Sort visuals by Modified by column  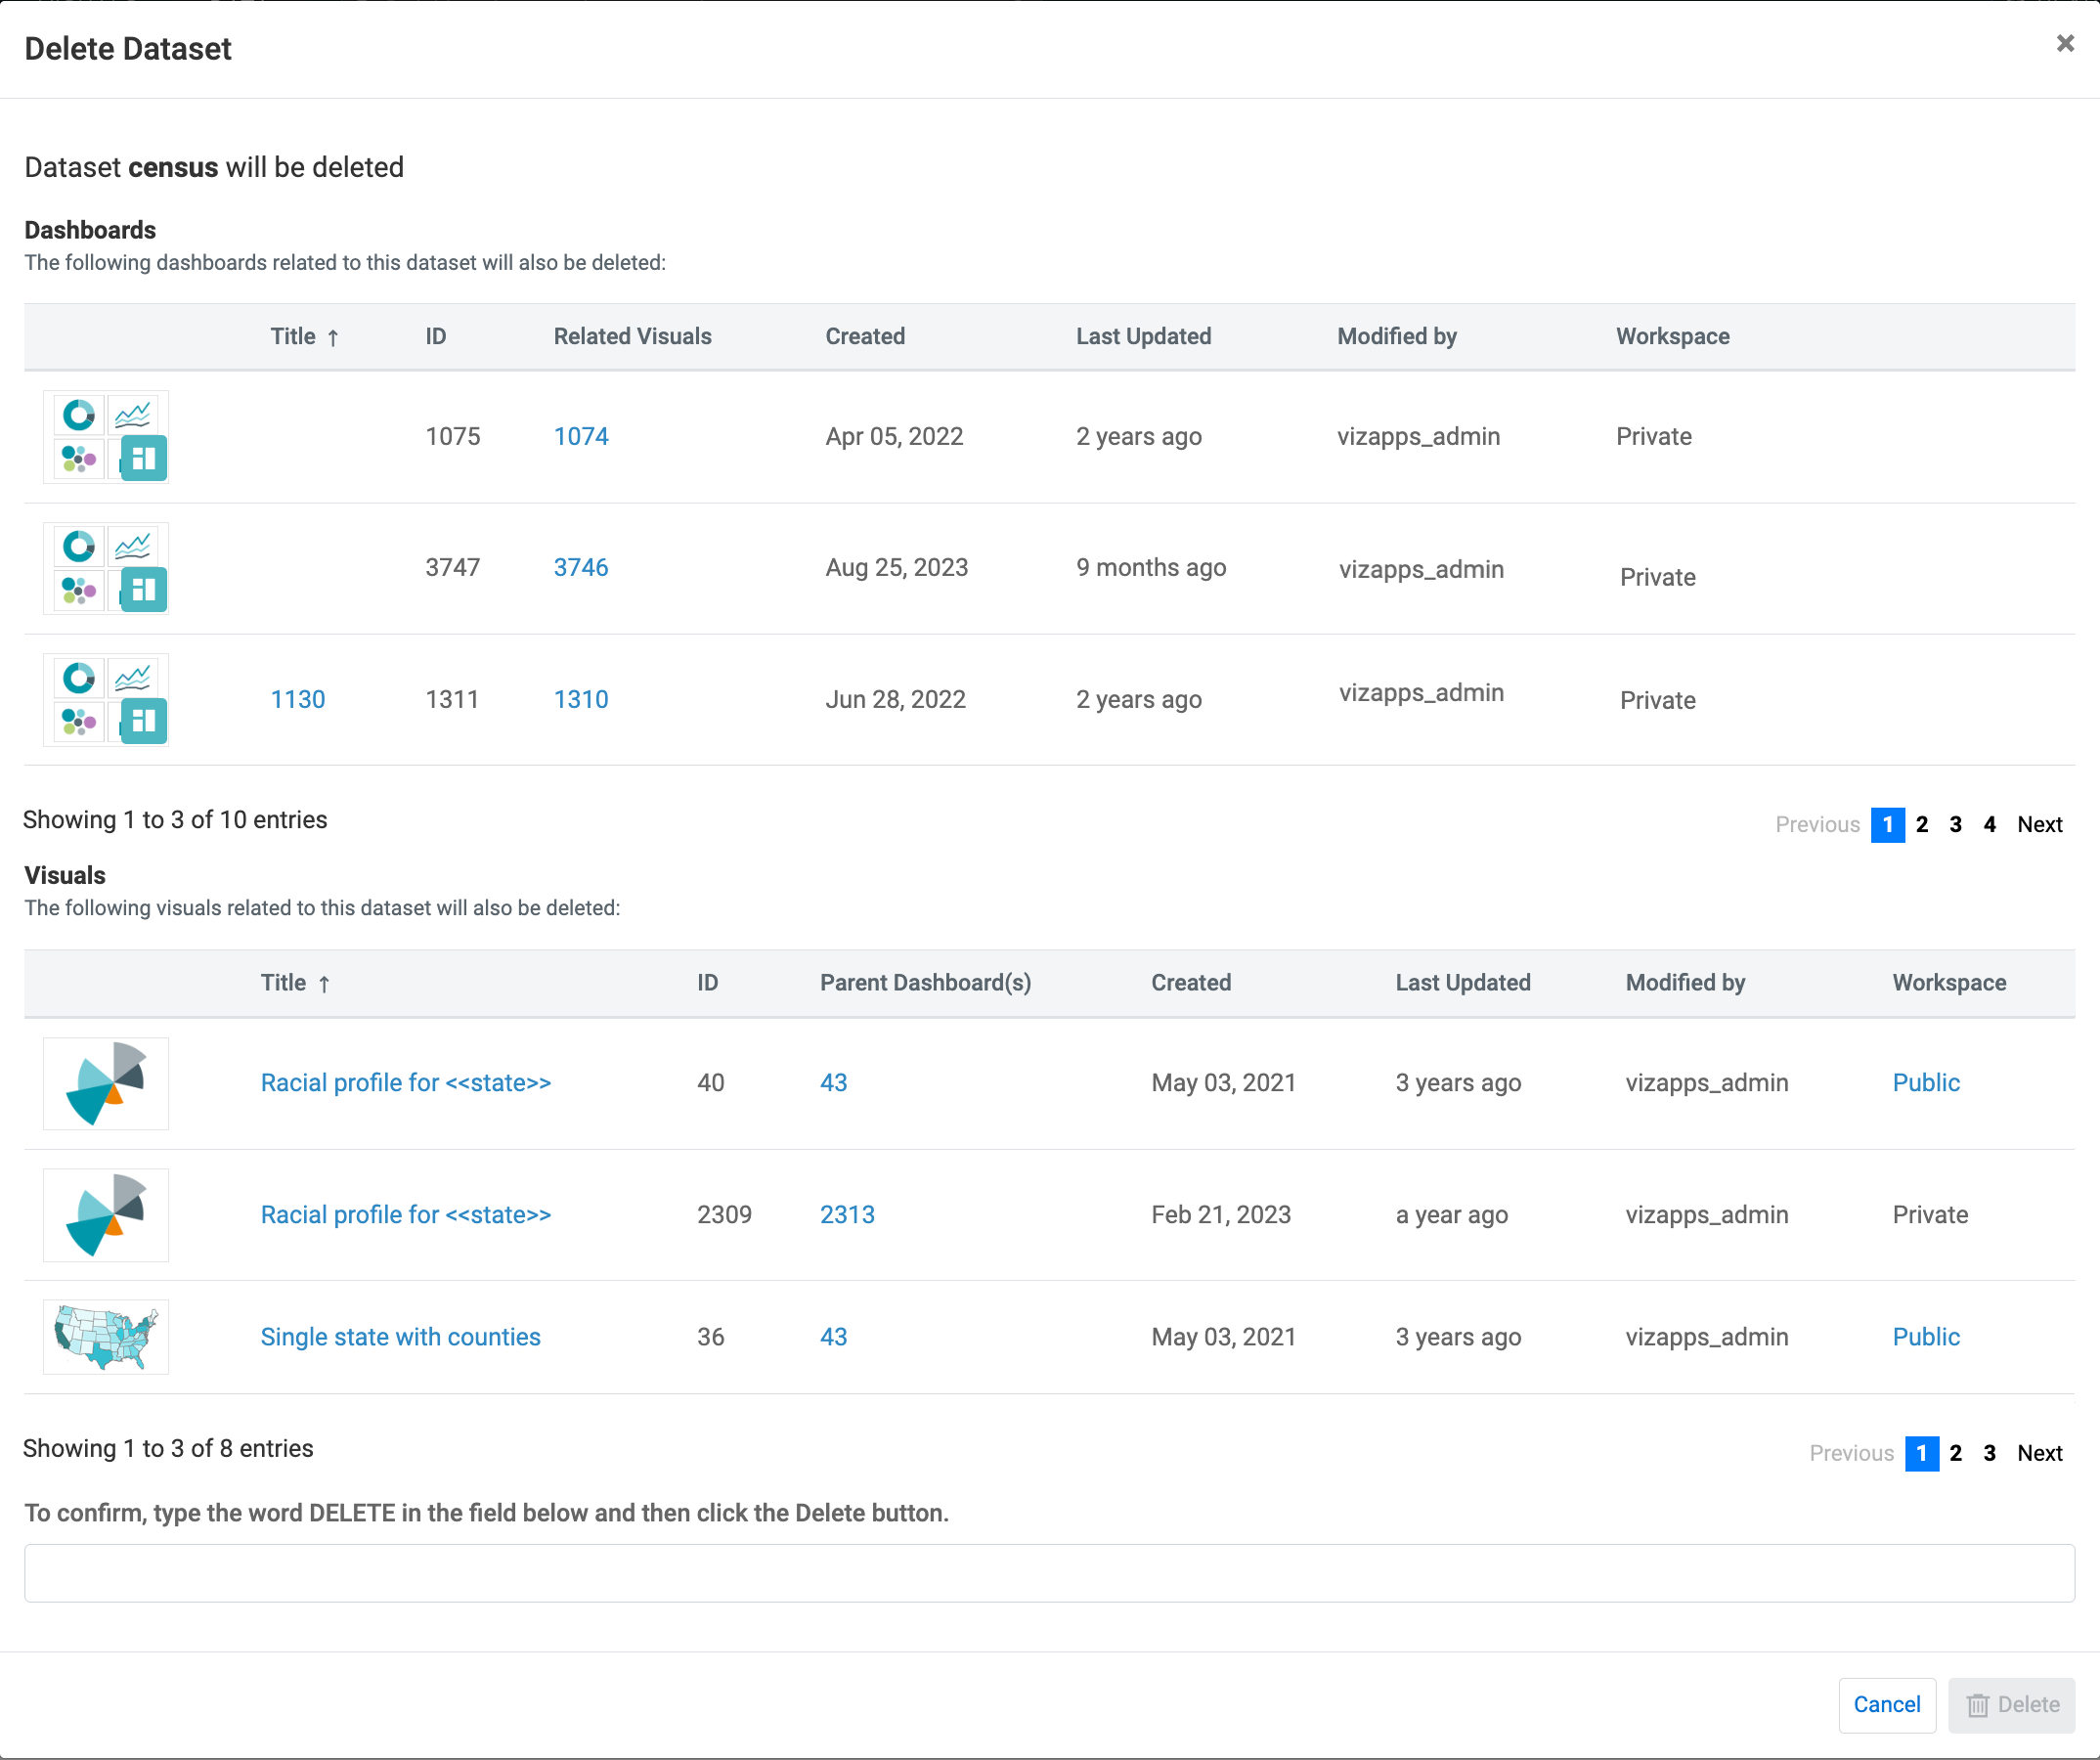point(1685,983)
